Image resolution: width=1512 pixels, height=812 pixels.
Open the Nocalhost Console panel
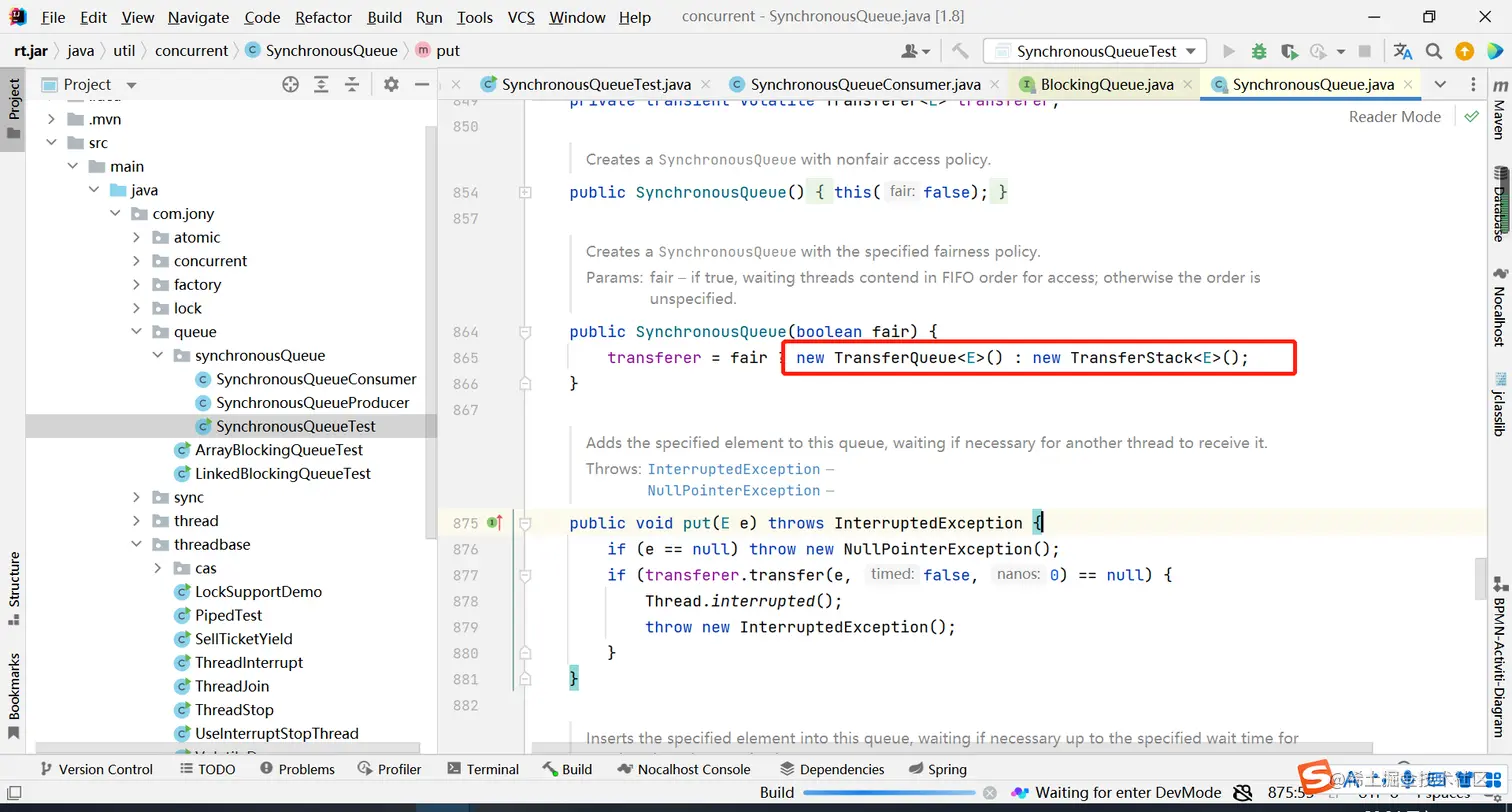pos(684,769)
